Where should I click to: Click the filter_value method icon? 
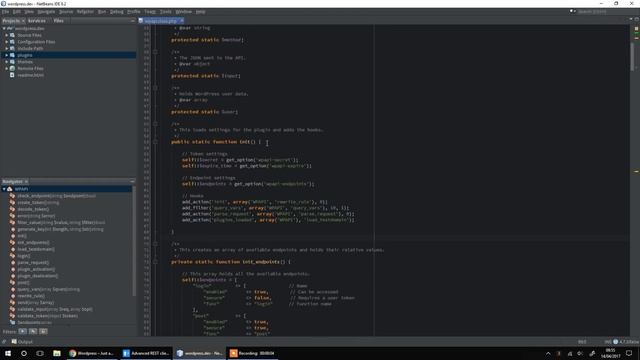(12, 222)
